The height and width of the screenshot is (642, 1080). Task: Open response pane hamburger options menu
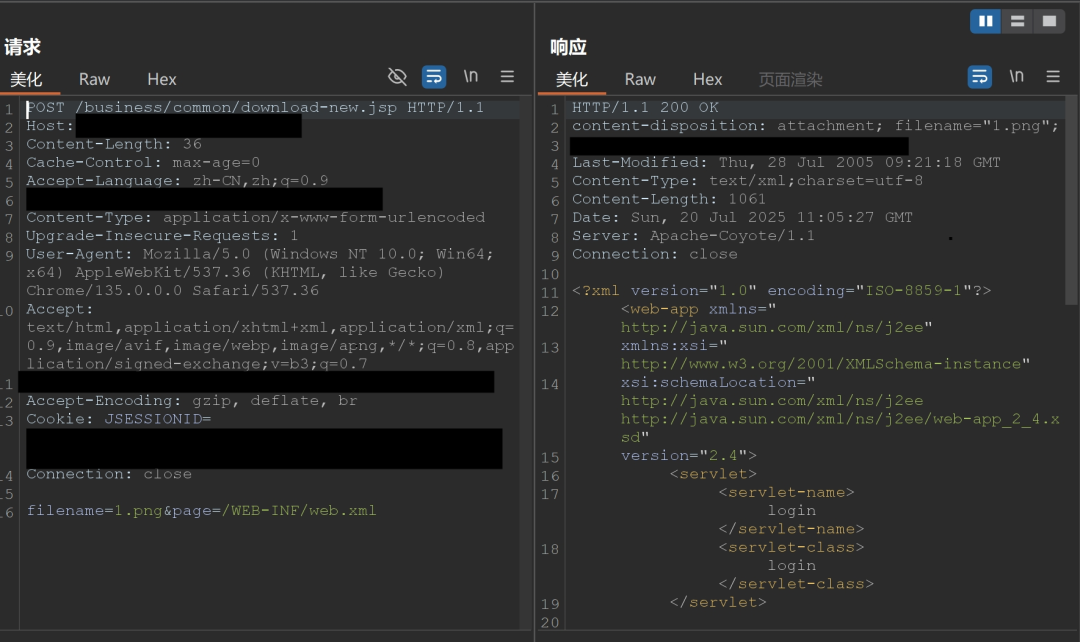click(x=1053, y=76)
